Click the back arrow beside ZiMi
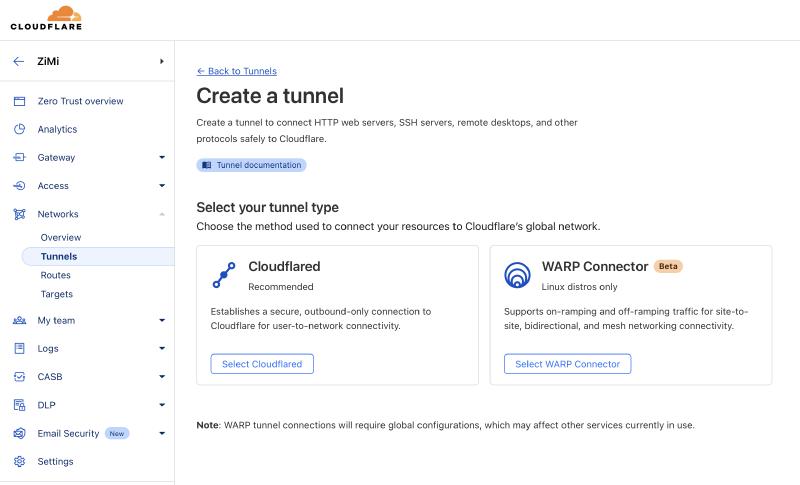Screen dimensions: 800x485 (18, 61)
